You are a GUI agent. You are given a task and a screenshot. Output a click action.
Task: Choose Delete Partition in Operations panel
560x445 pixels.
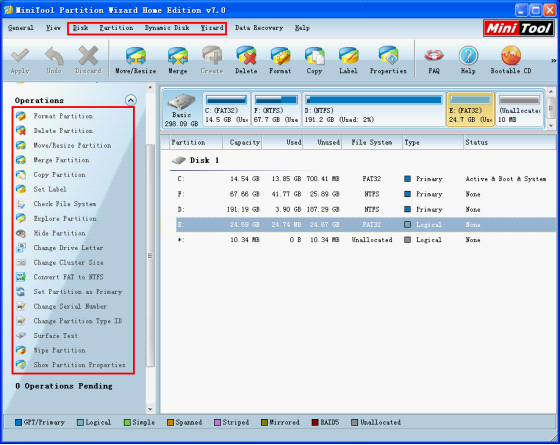click(x=63, y=131)
